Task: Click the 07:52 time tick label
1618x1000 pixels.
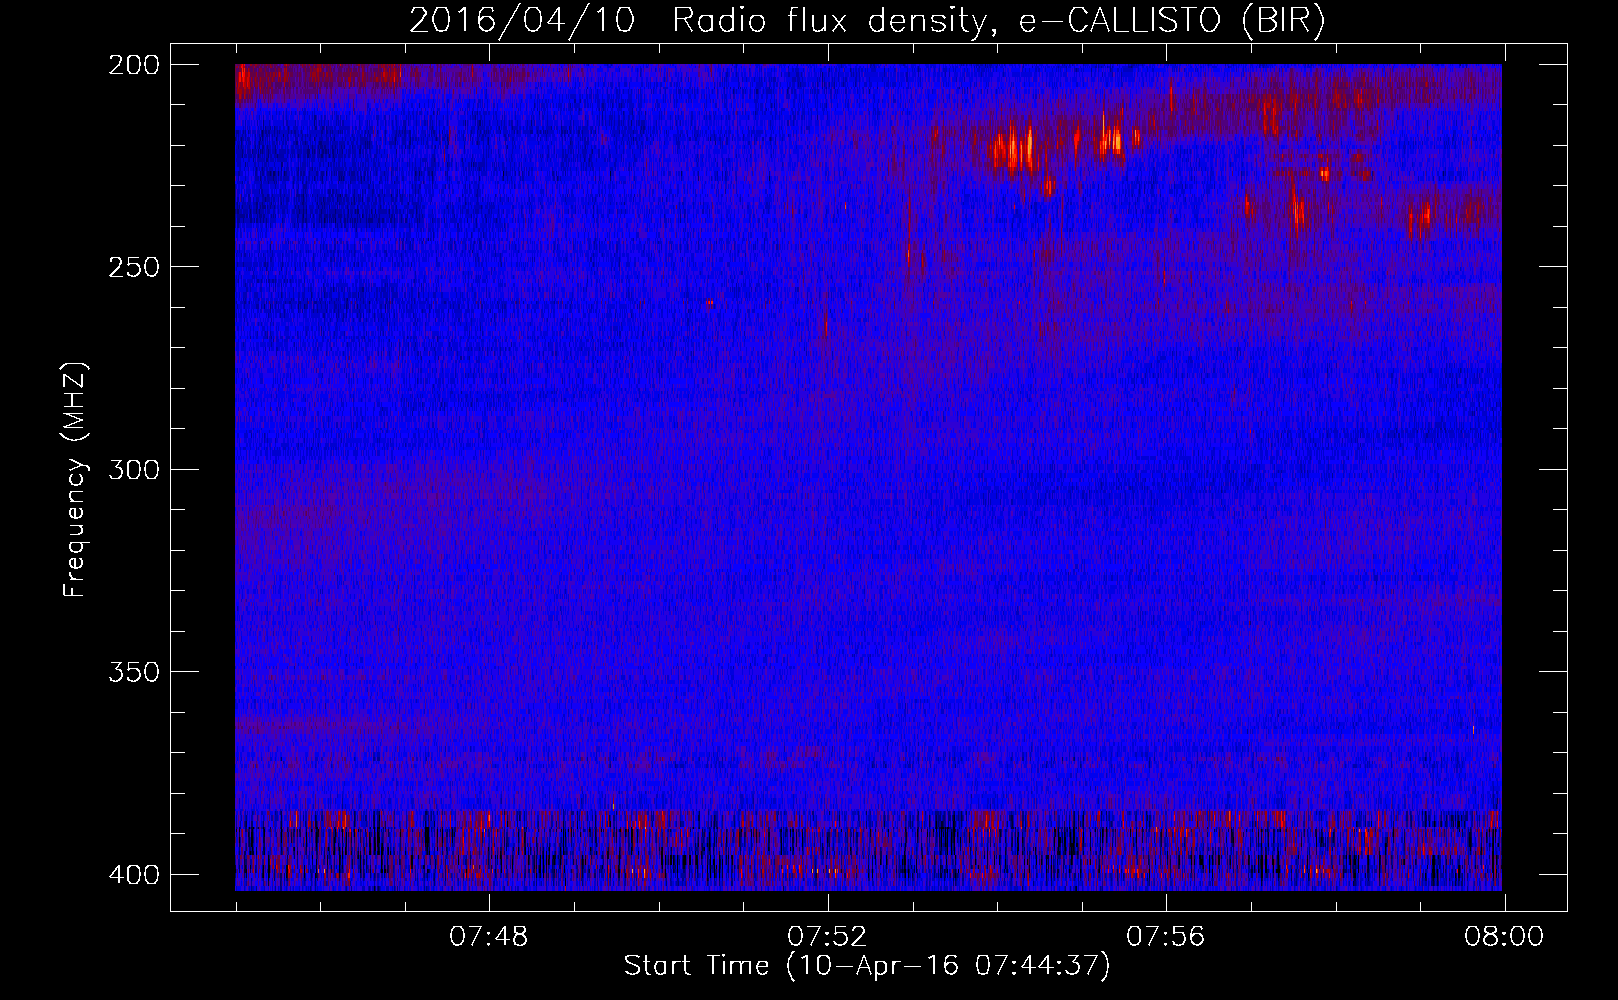Action: 827,937
